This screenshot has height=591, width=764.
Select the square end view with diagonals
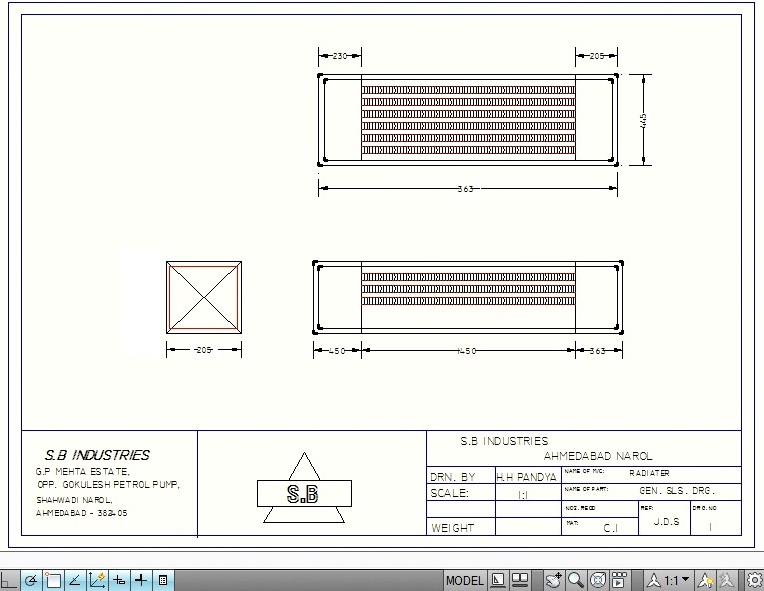204,296
